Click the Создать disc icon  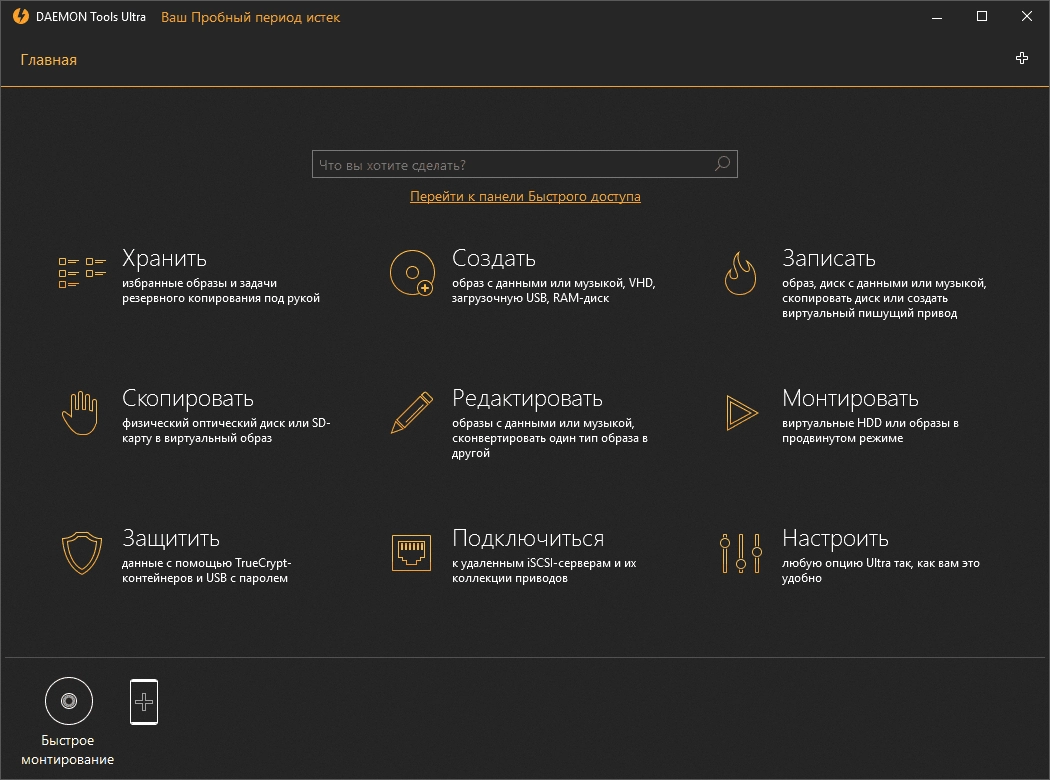click(412, 272)
